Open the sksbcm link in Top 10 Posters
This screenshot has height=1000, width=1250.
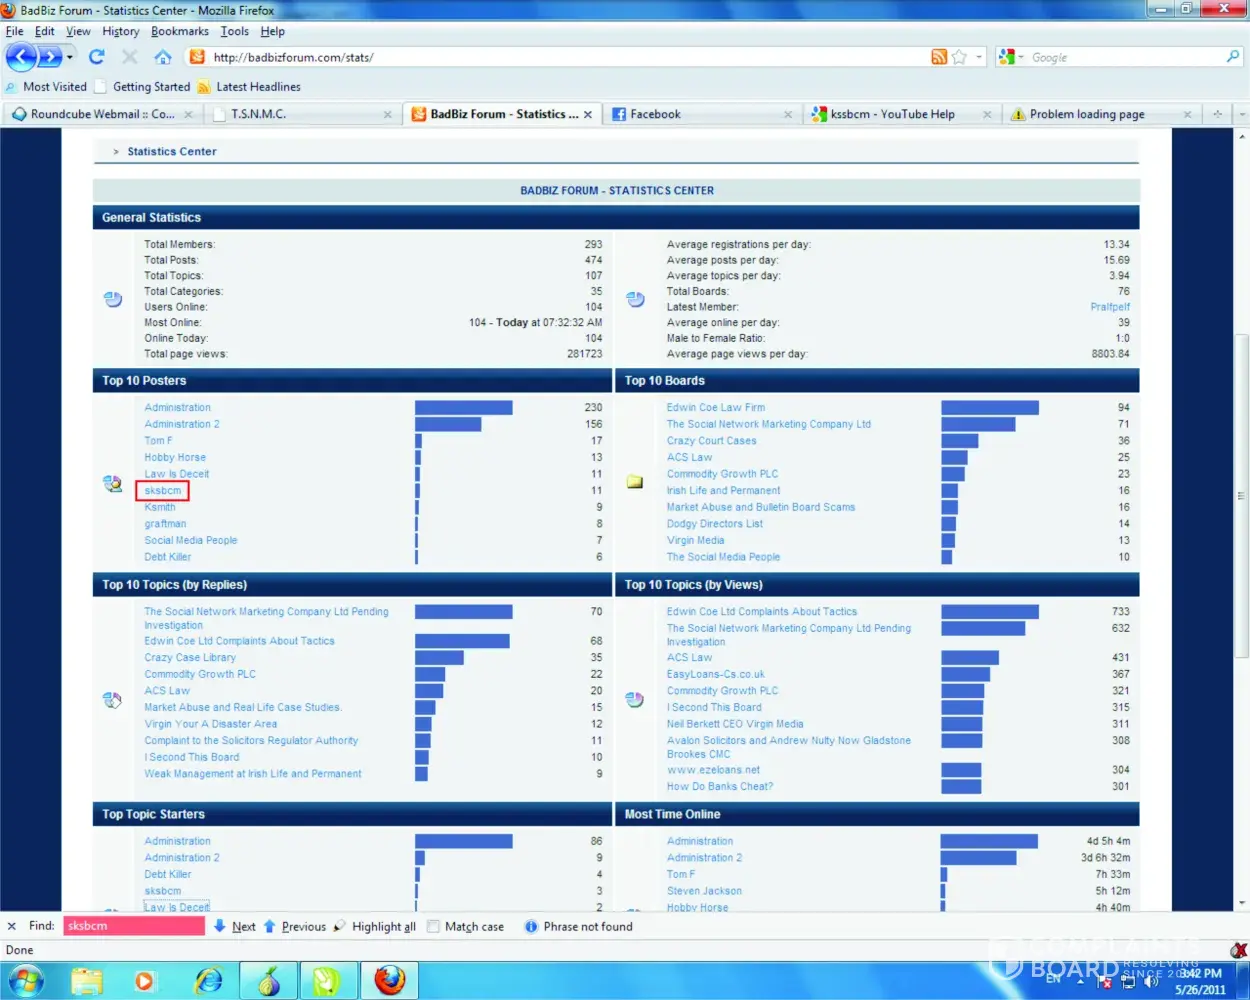(163, 491)
